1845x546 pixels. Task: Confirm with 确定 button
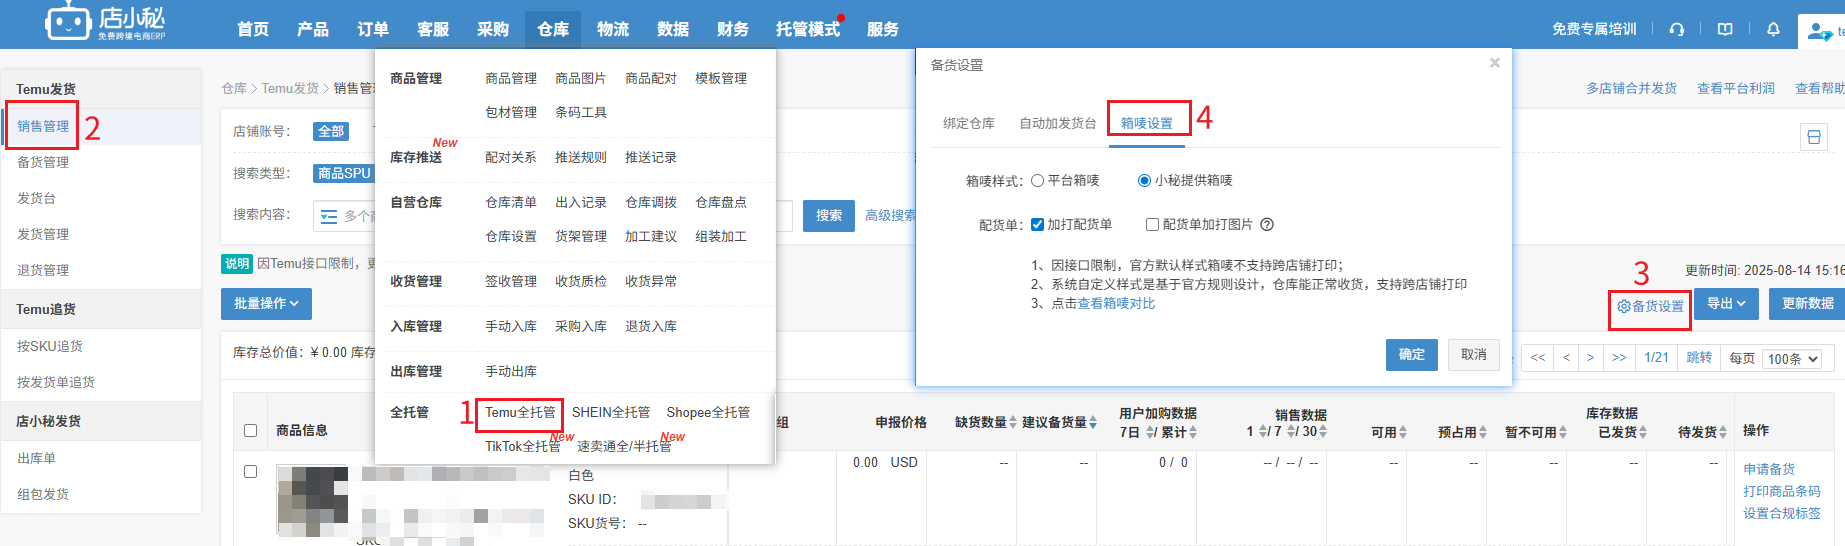pos(1412,355)
